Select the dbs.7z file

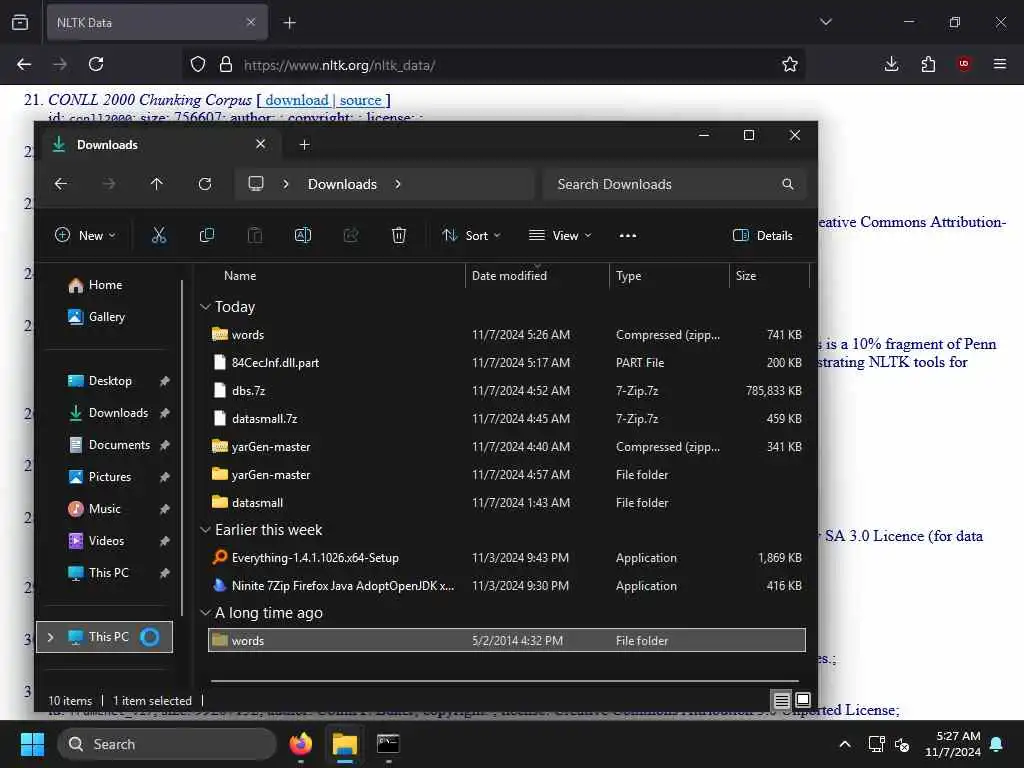[507, 391]
